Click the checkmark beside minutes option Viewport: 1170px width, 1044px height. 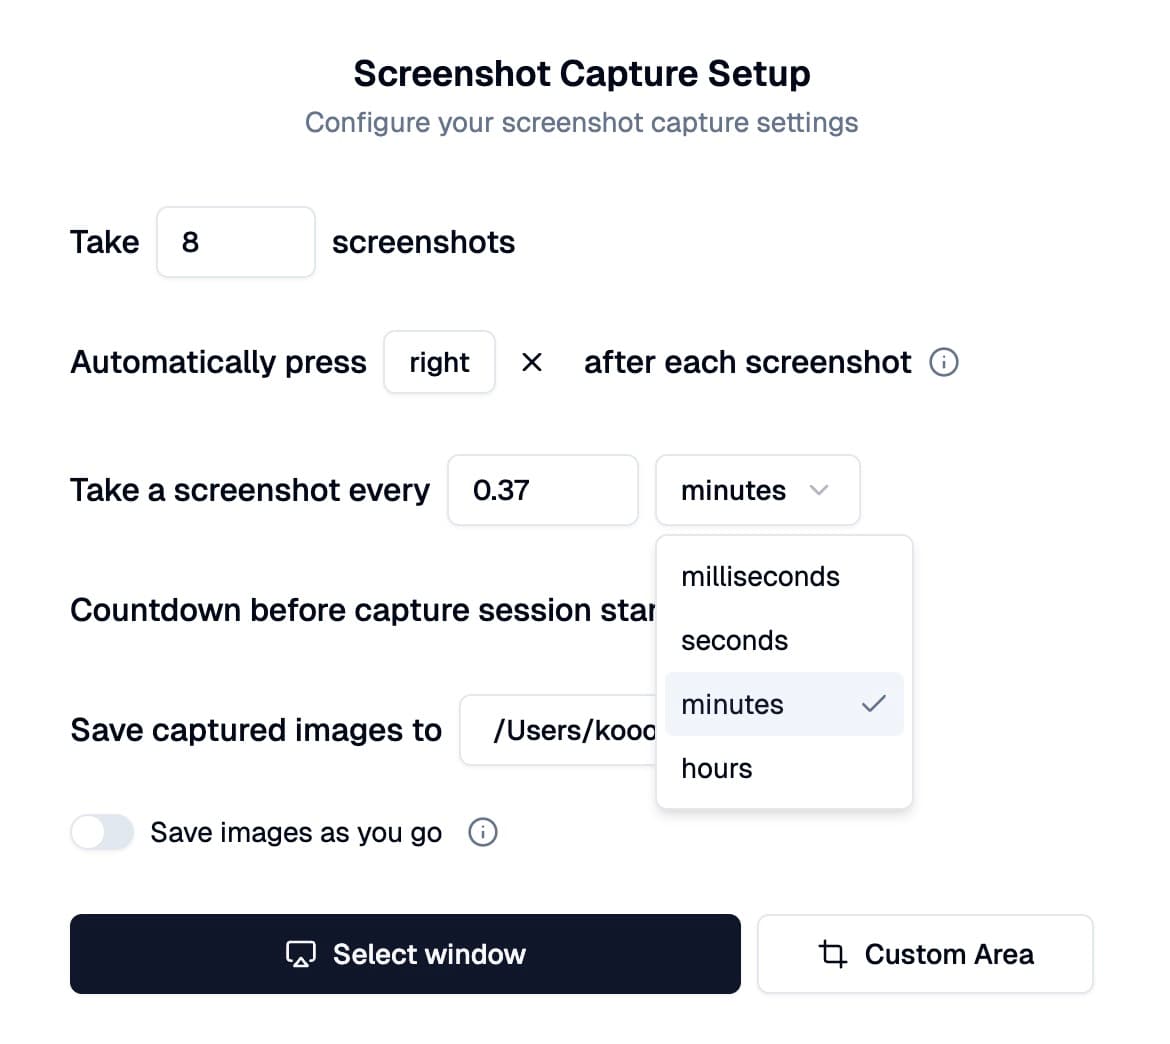click(873, 704)
